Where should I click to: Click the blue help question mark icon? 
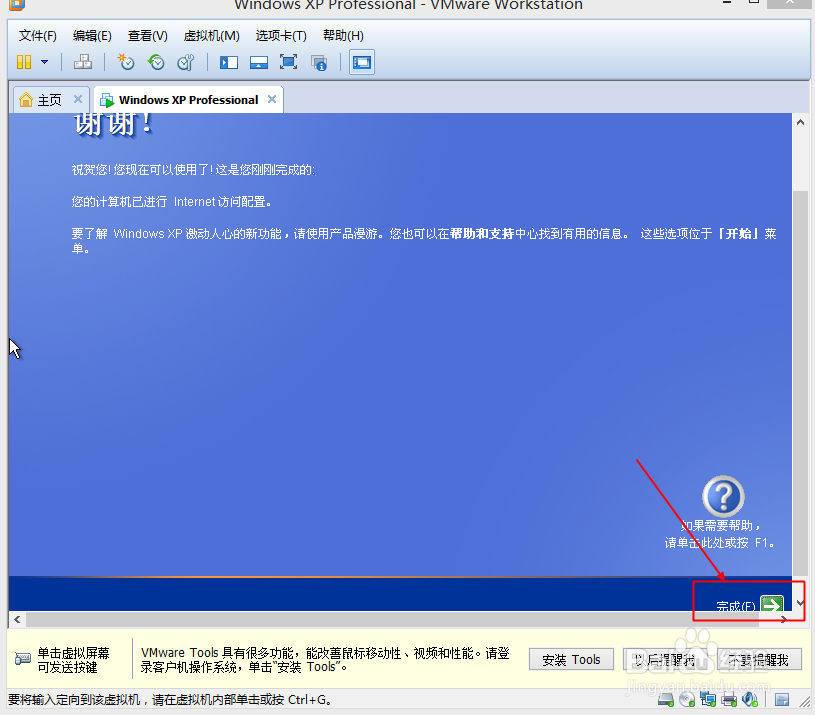point(723,496)
